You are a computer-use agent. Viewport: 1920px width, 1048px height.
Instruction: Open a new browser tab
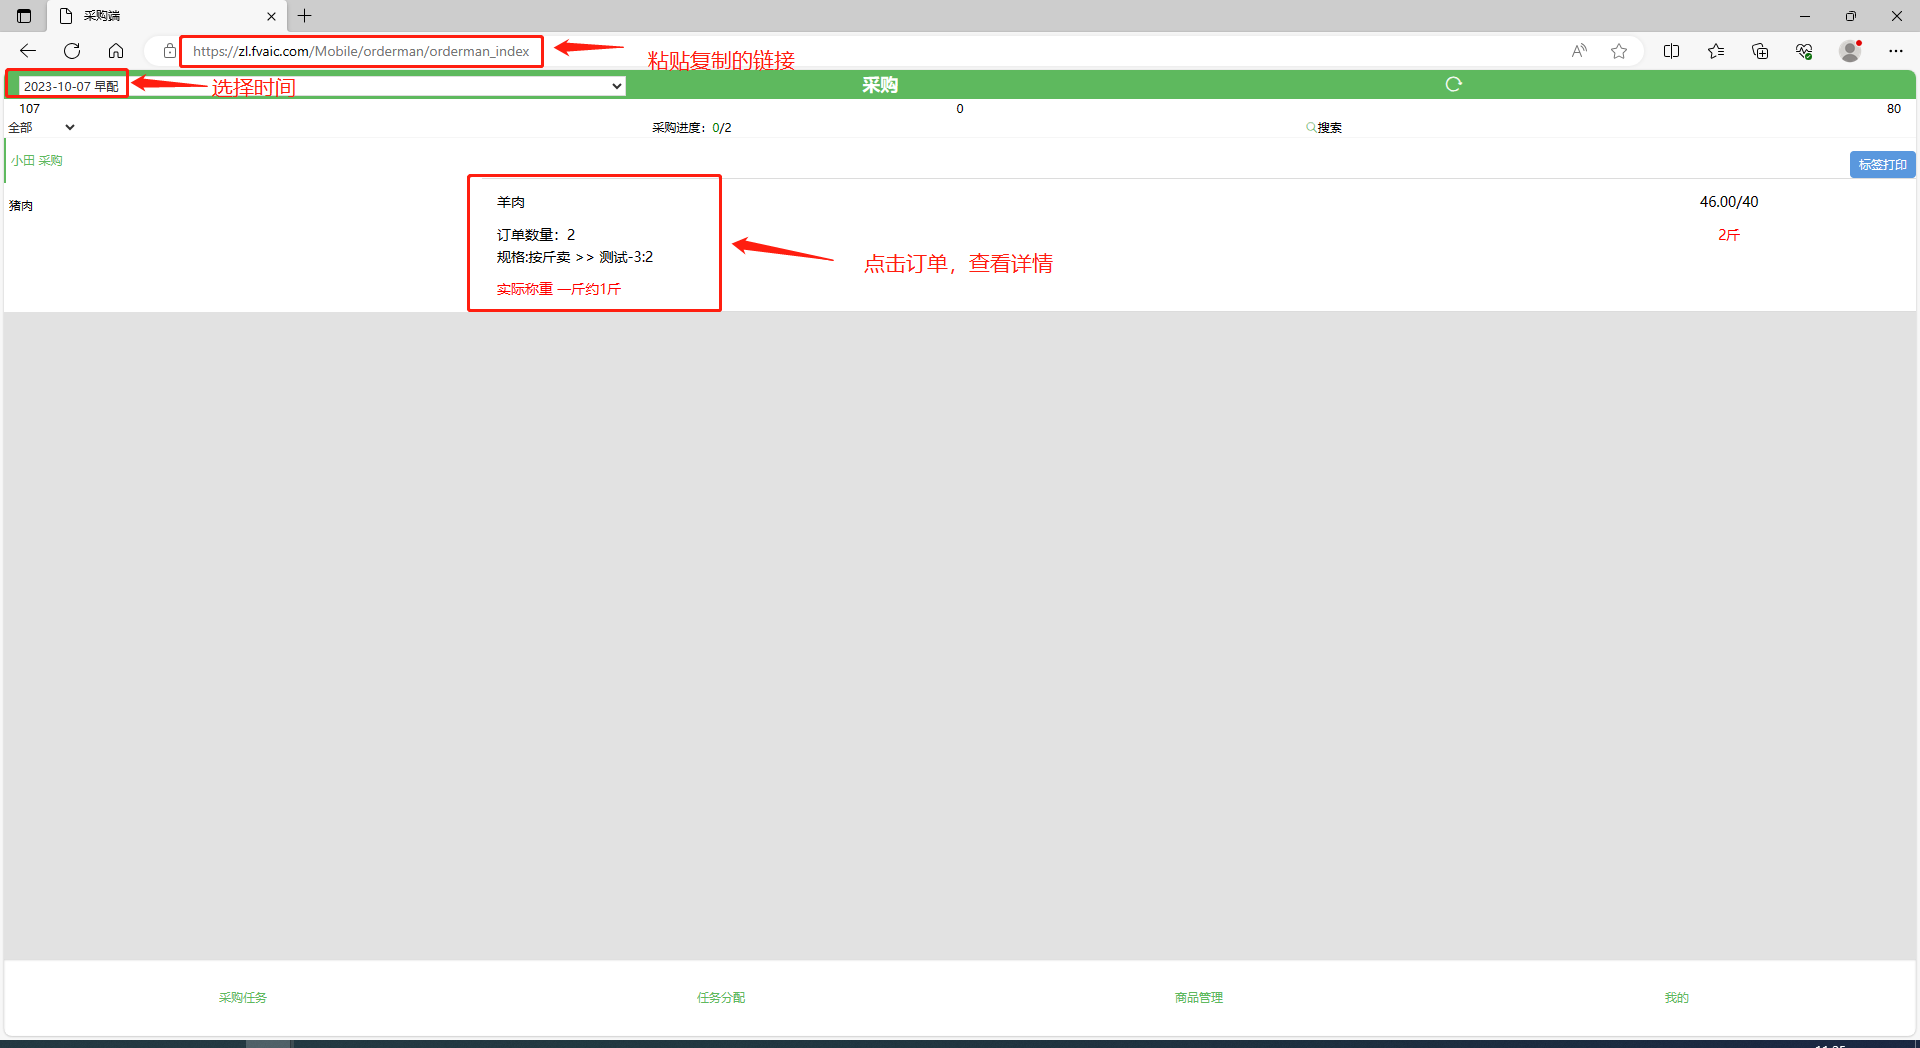click(305, 16)
